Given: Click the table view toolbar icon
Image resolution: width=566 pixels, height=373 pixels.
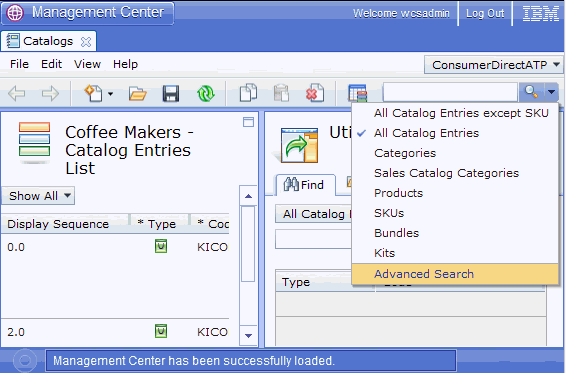Looking at the screenshot, I should tap(358, 93).
